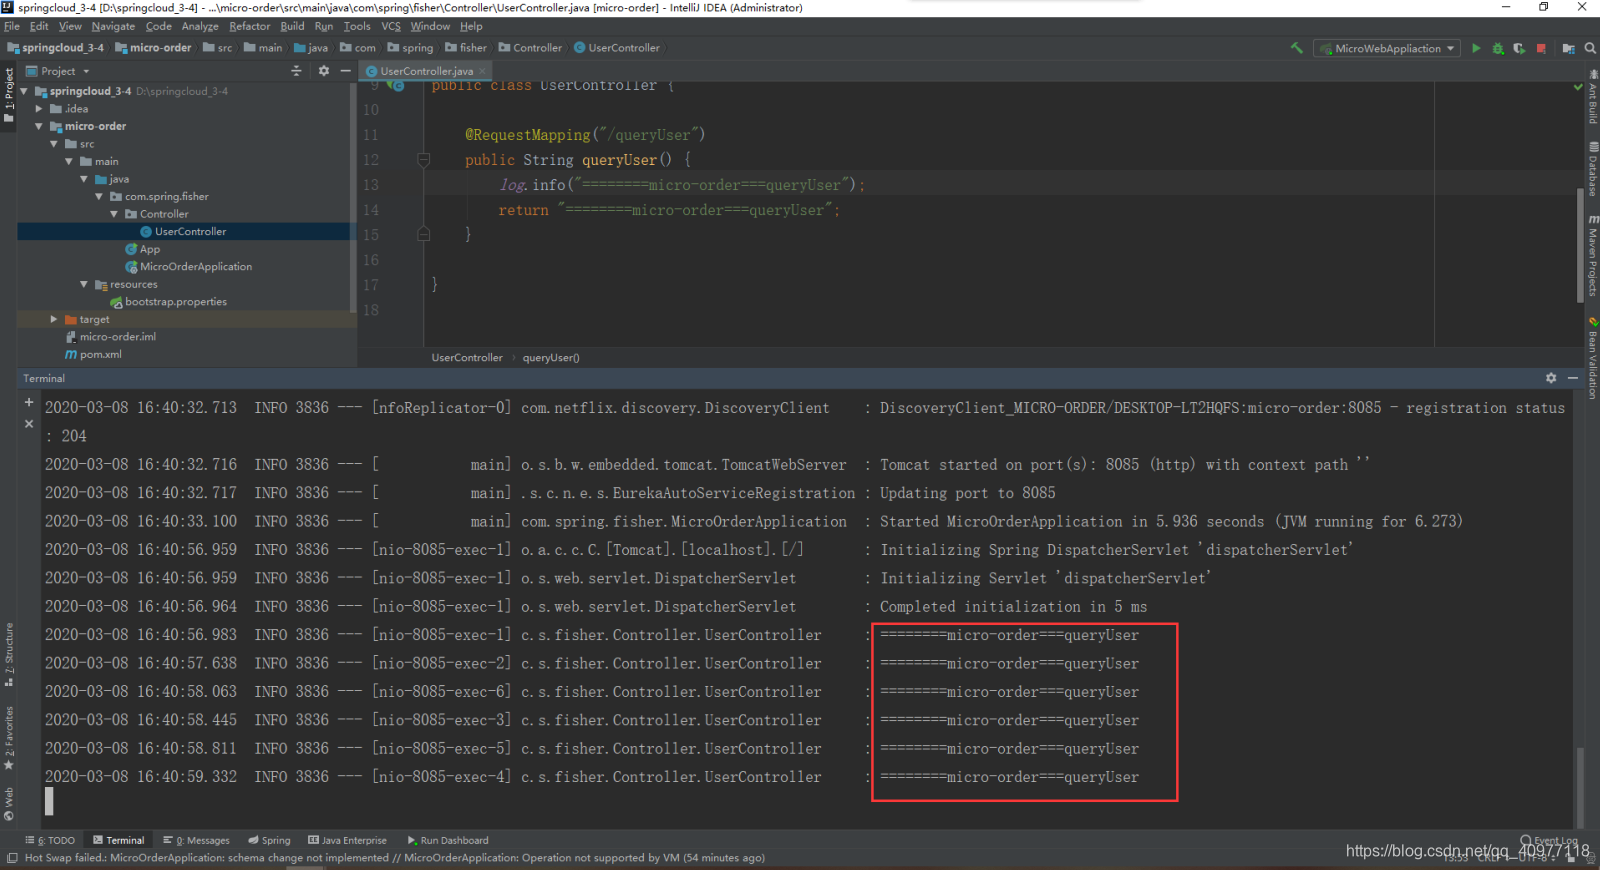Image resolution: width=1600 pixels, height=870 pixels.
Task: Open the File menu
Action: pos(12,26)
